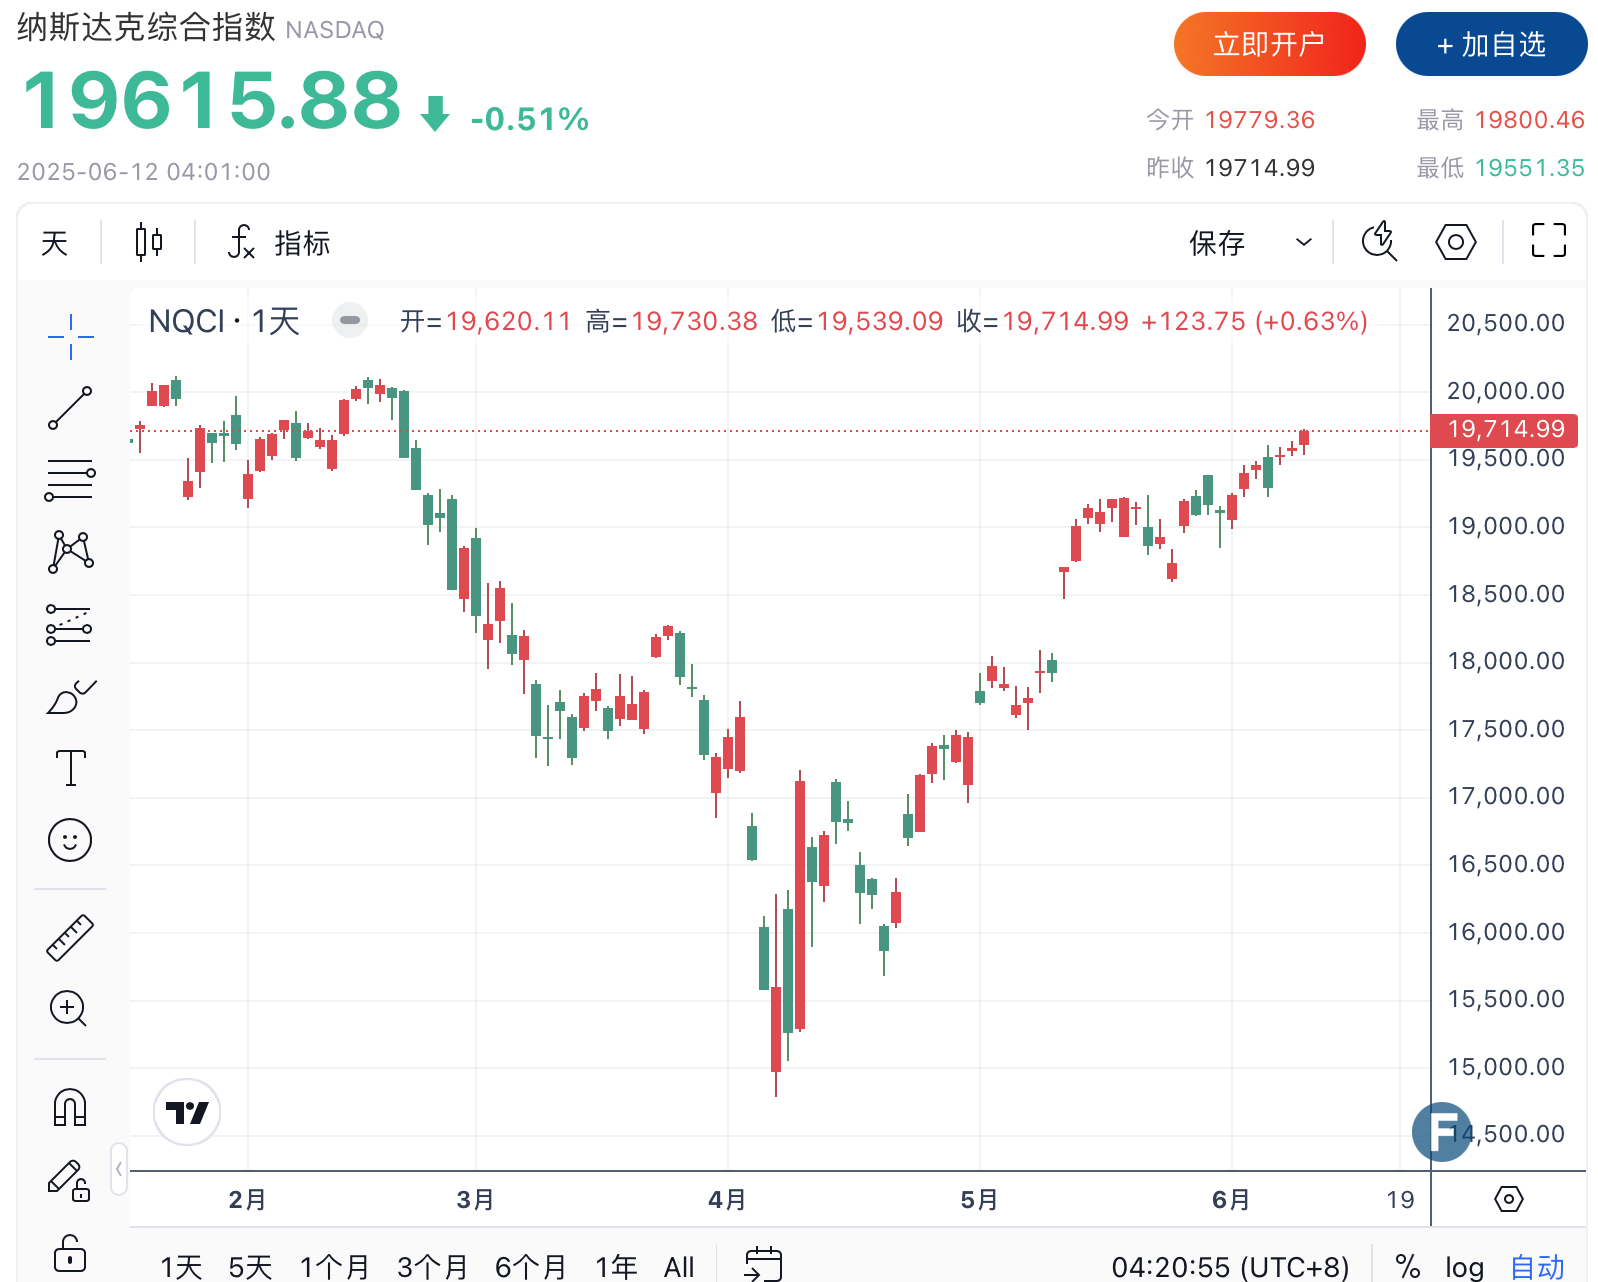Screen dimensions: 1598x1282
Task: Toggle the percent scale
Action: tap(1408, 1267)
